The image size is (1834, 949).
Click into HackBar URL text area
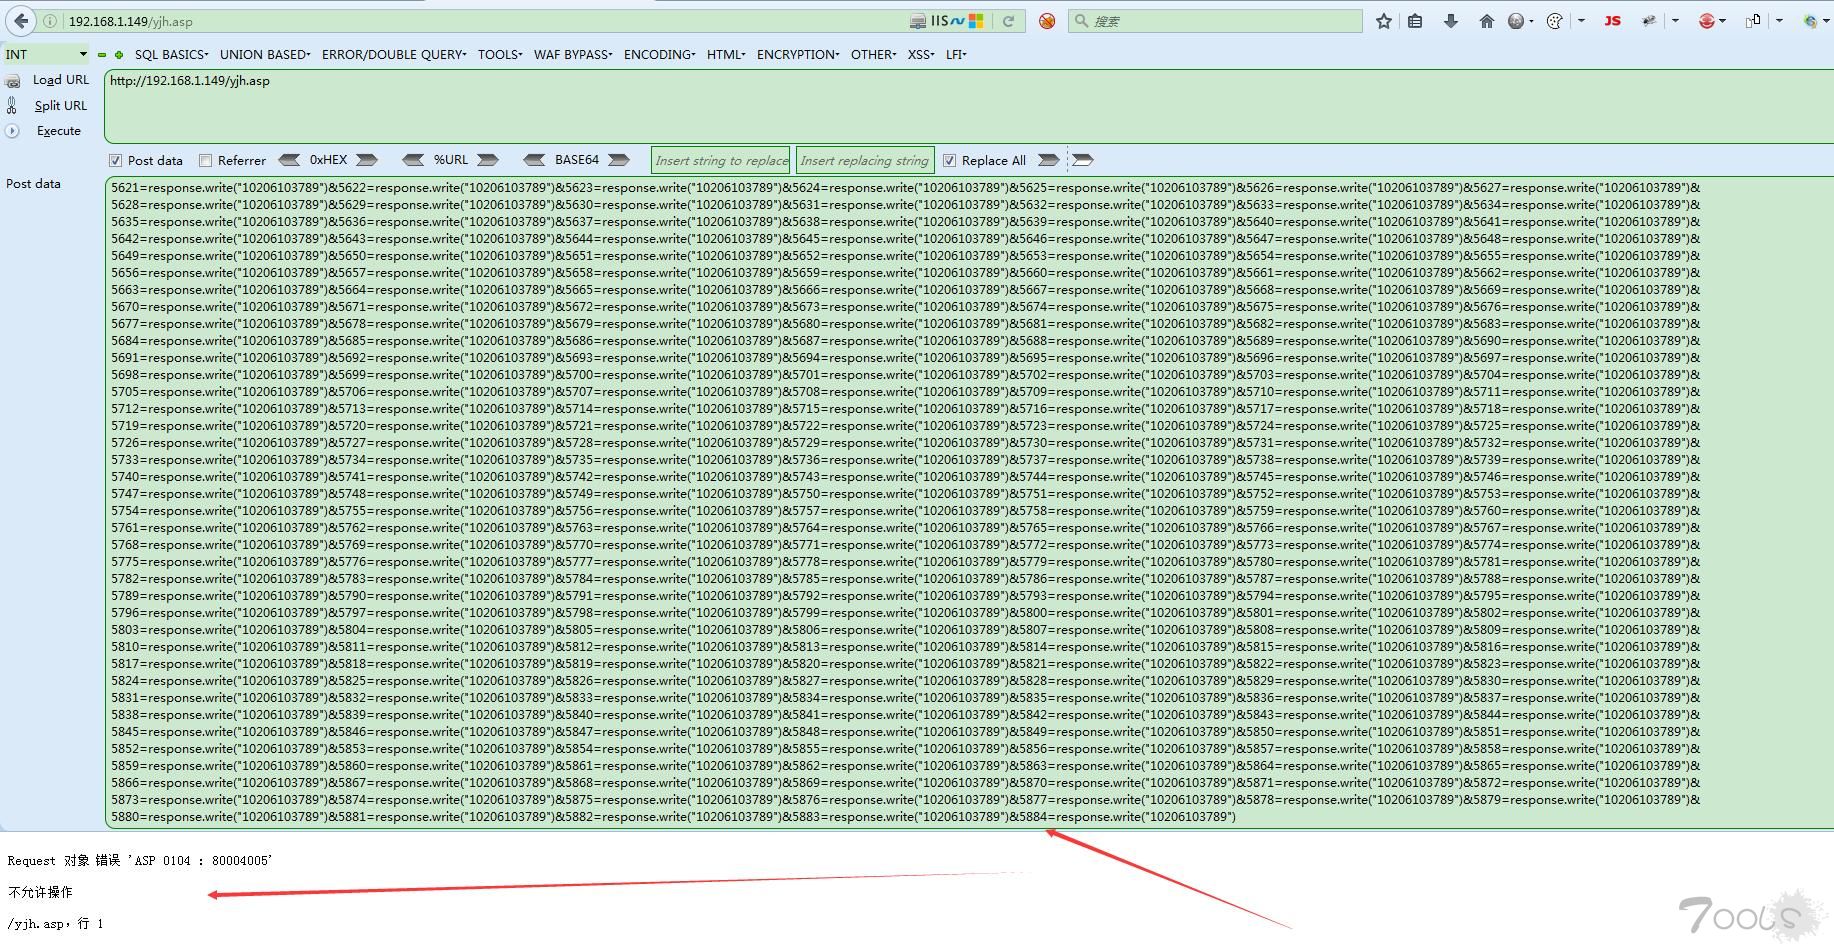(x=969, y=106)
